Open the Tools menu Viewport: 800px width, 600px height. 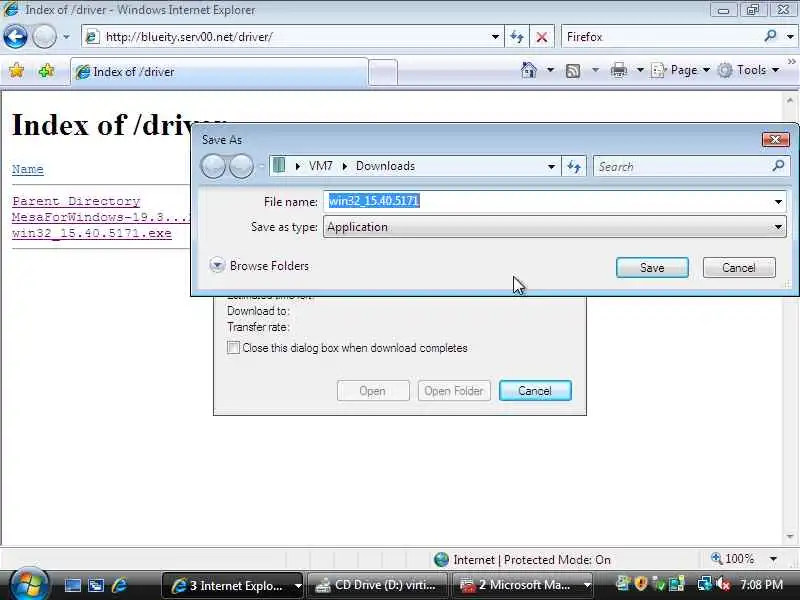pos(748,70)
